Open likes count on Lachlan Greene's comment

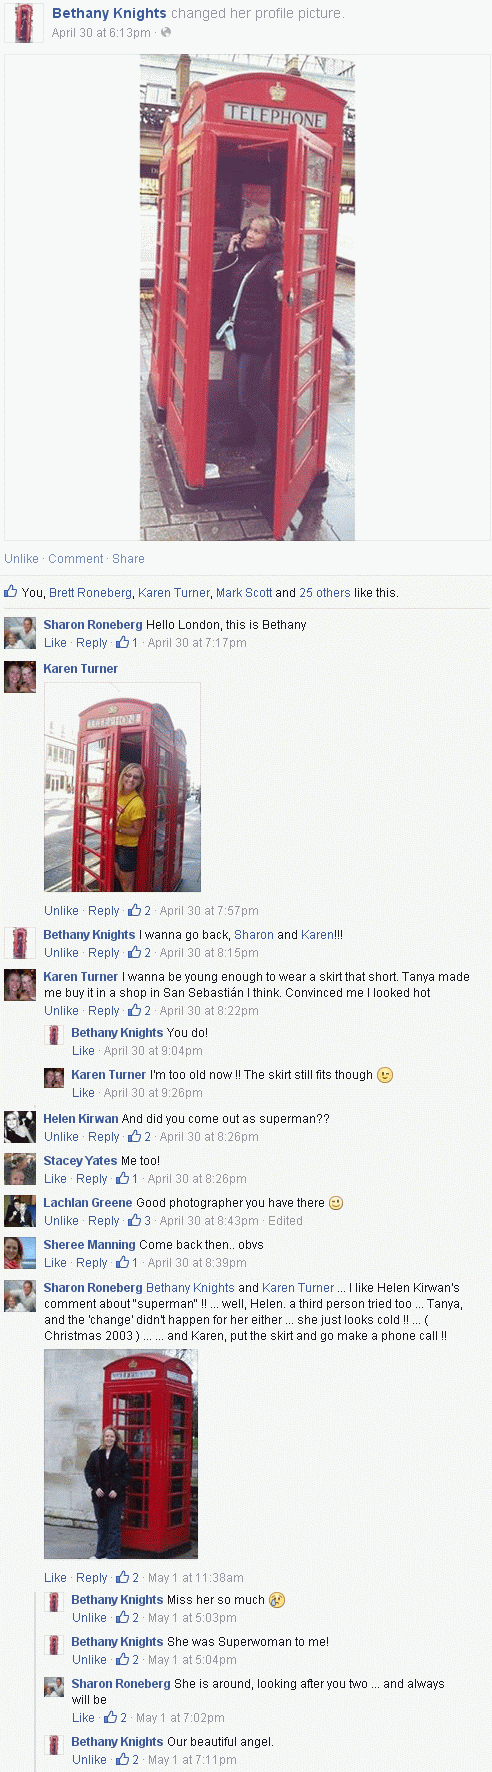(x=140, y=1221)
